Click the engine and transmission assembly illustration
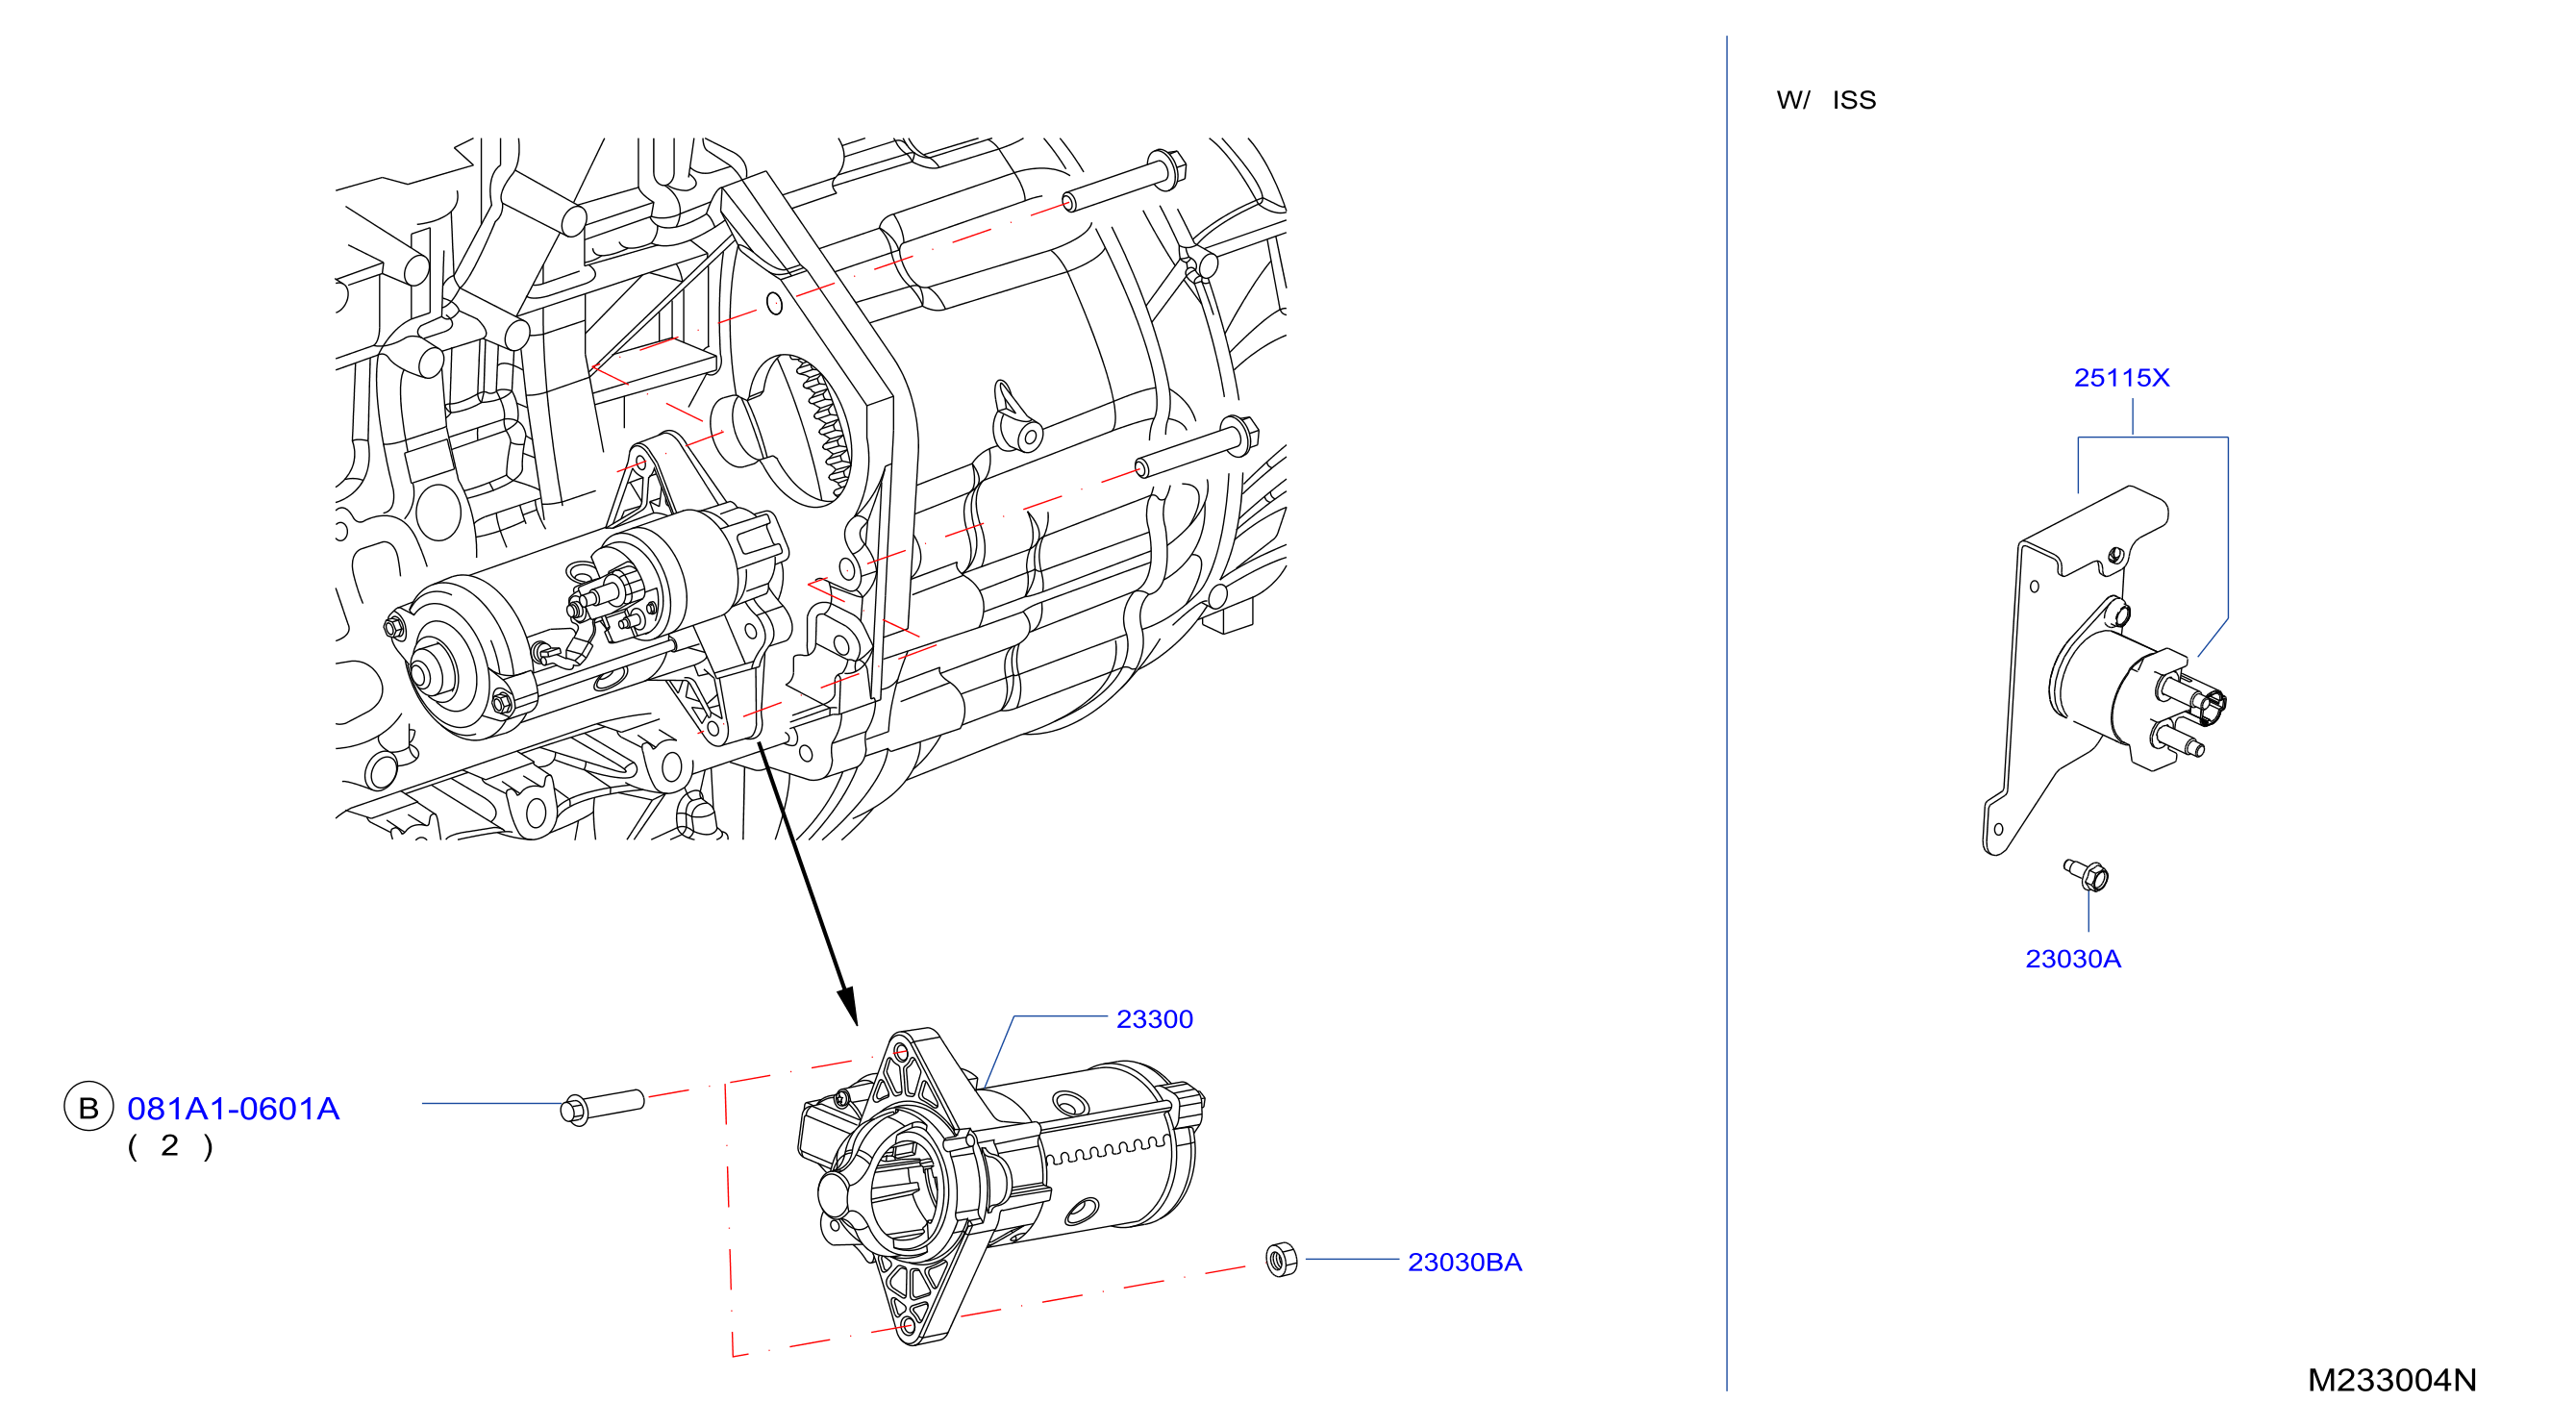The image size is (2576, 1427). [x=811, y=489]
